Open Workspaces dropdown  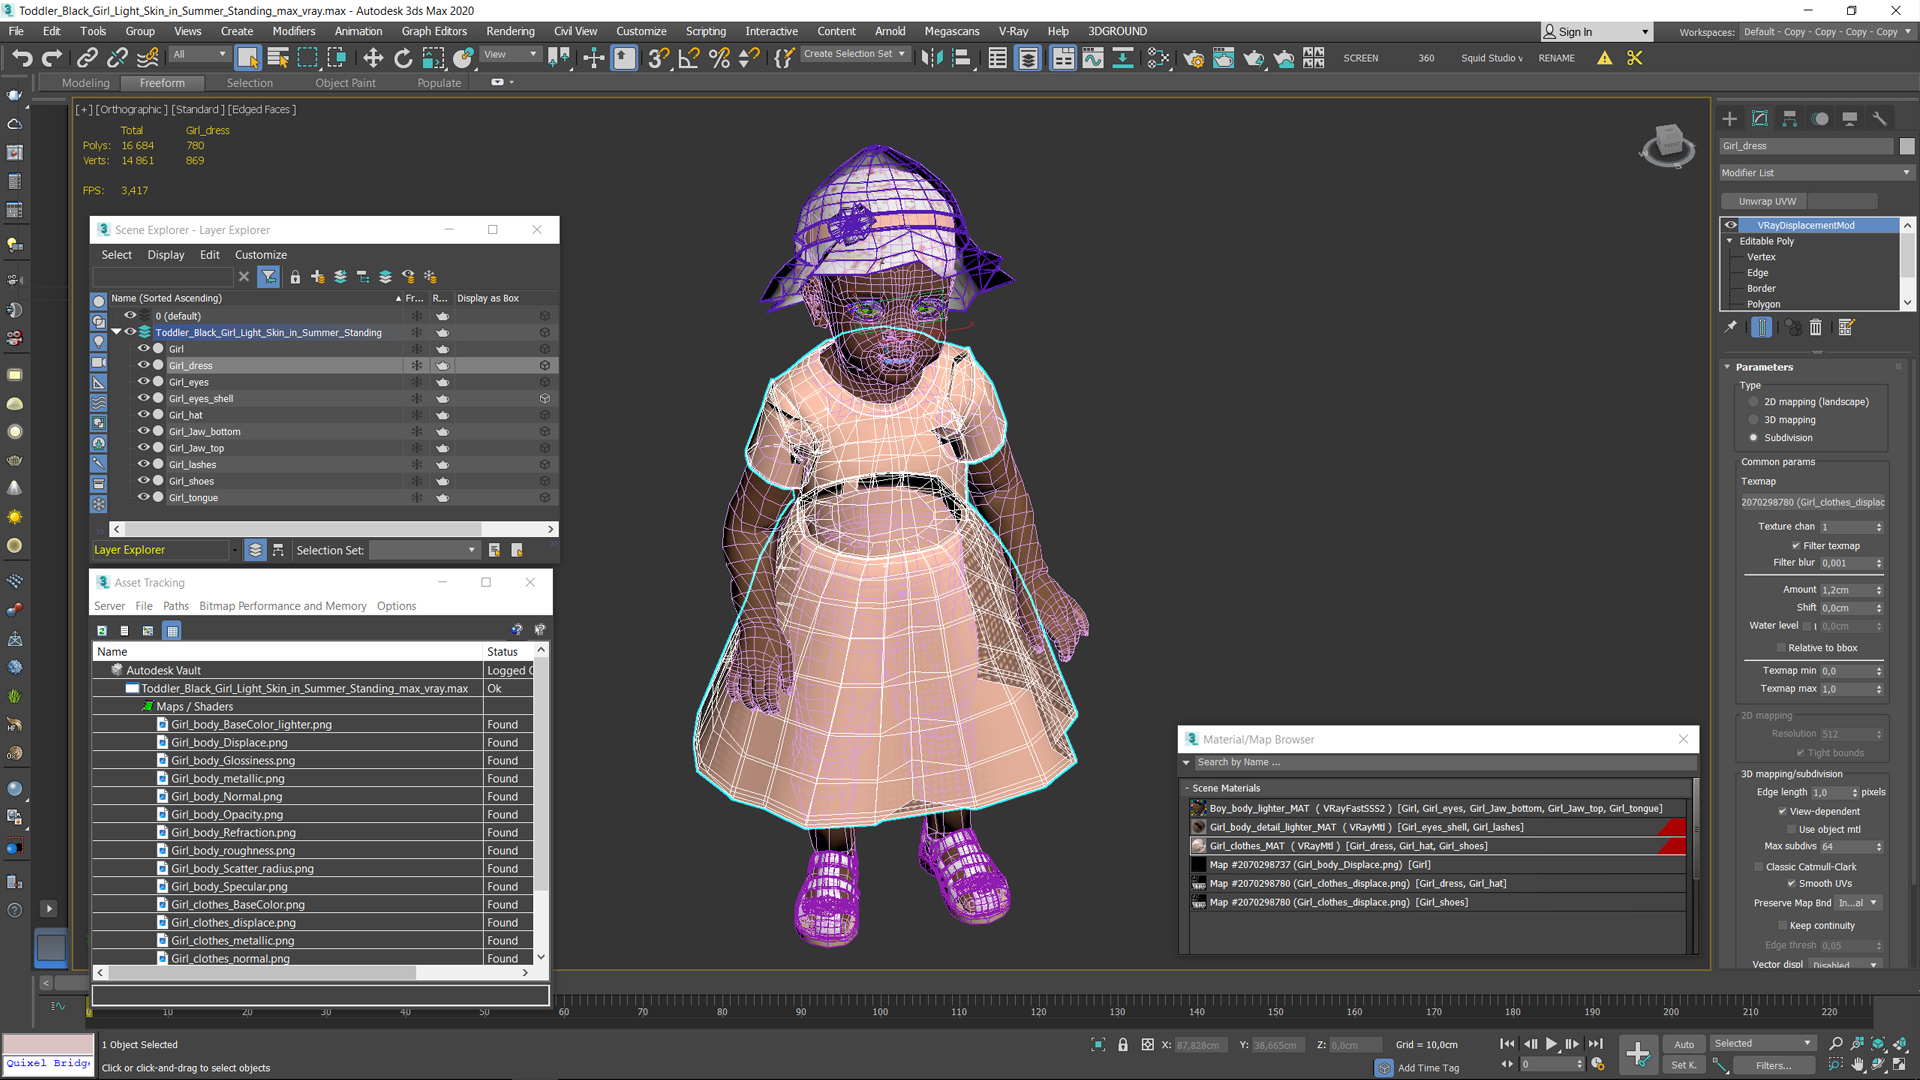1826,32
